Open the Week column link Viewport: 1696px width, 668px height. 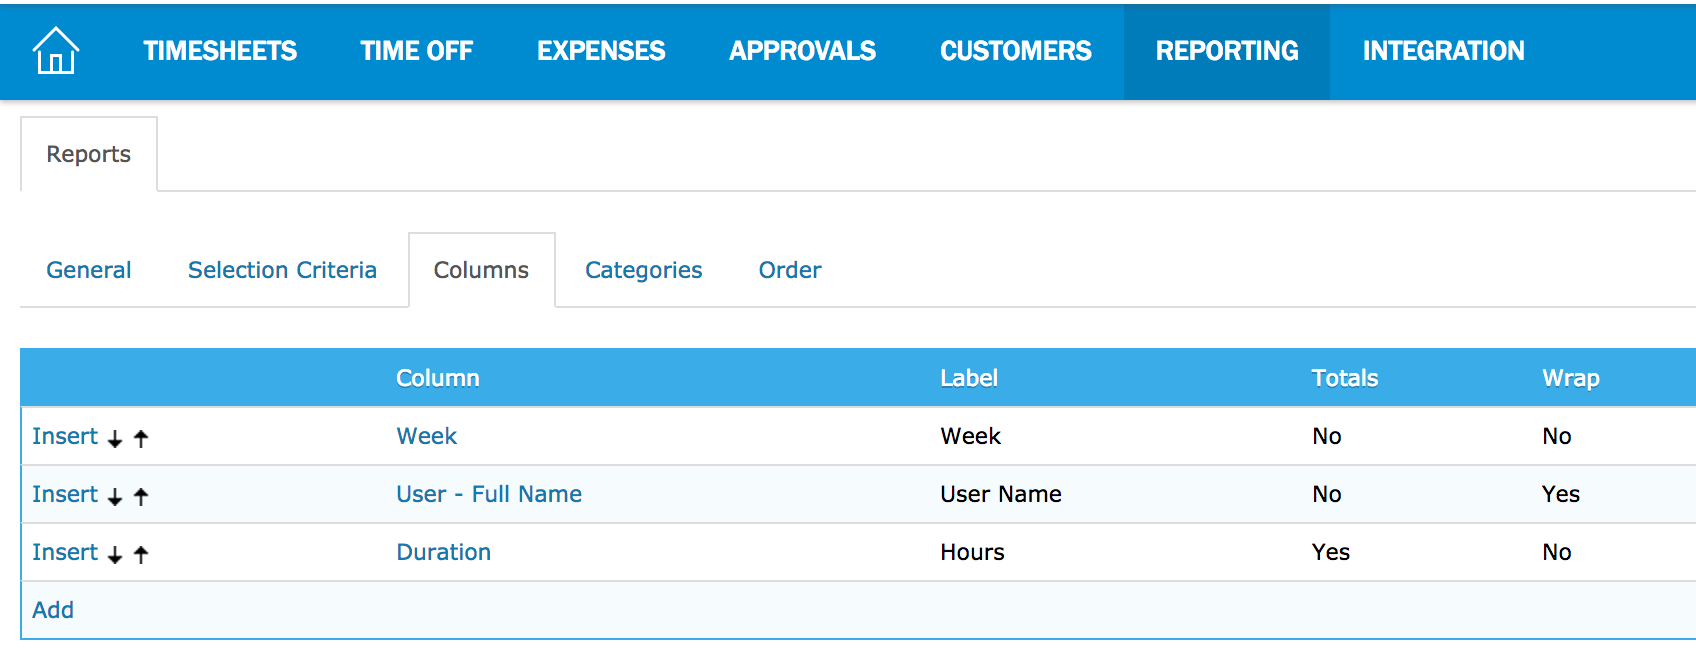[x=426, y=436]
